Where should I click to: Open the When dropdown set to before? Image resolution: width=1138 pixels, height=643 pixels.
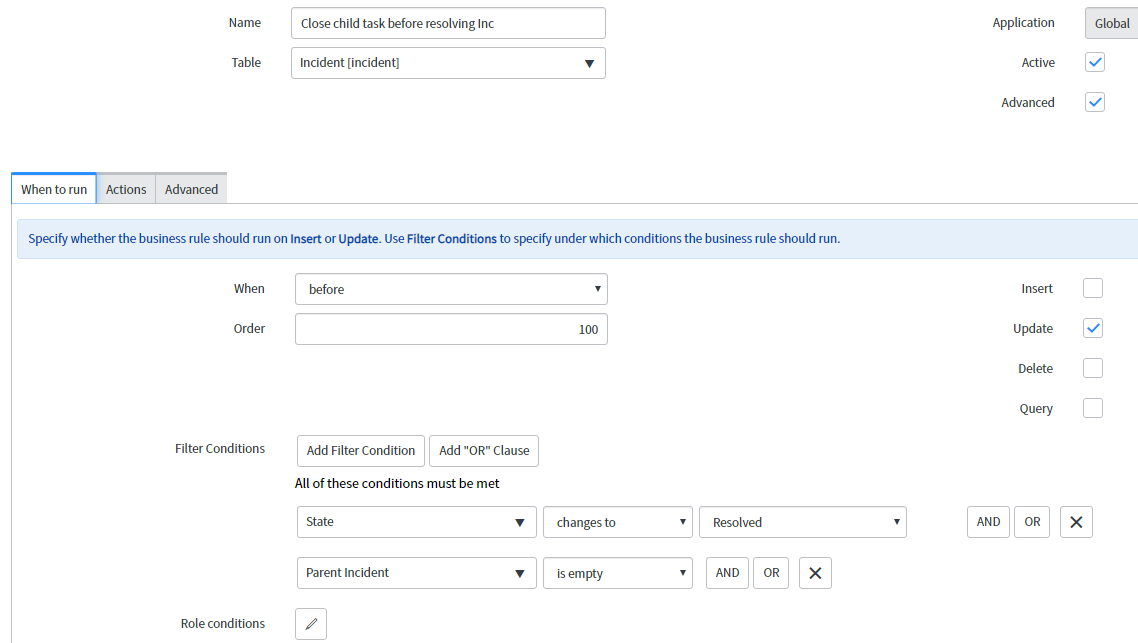(450, 288)
